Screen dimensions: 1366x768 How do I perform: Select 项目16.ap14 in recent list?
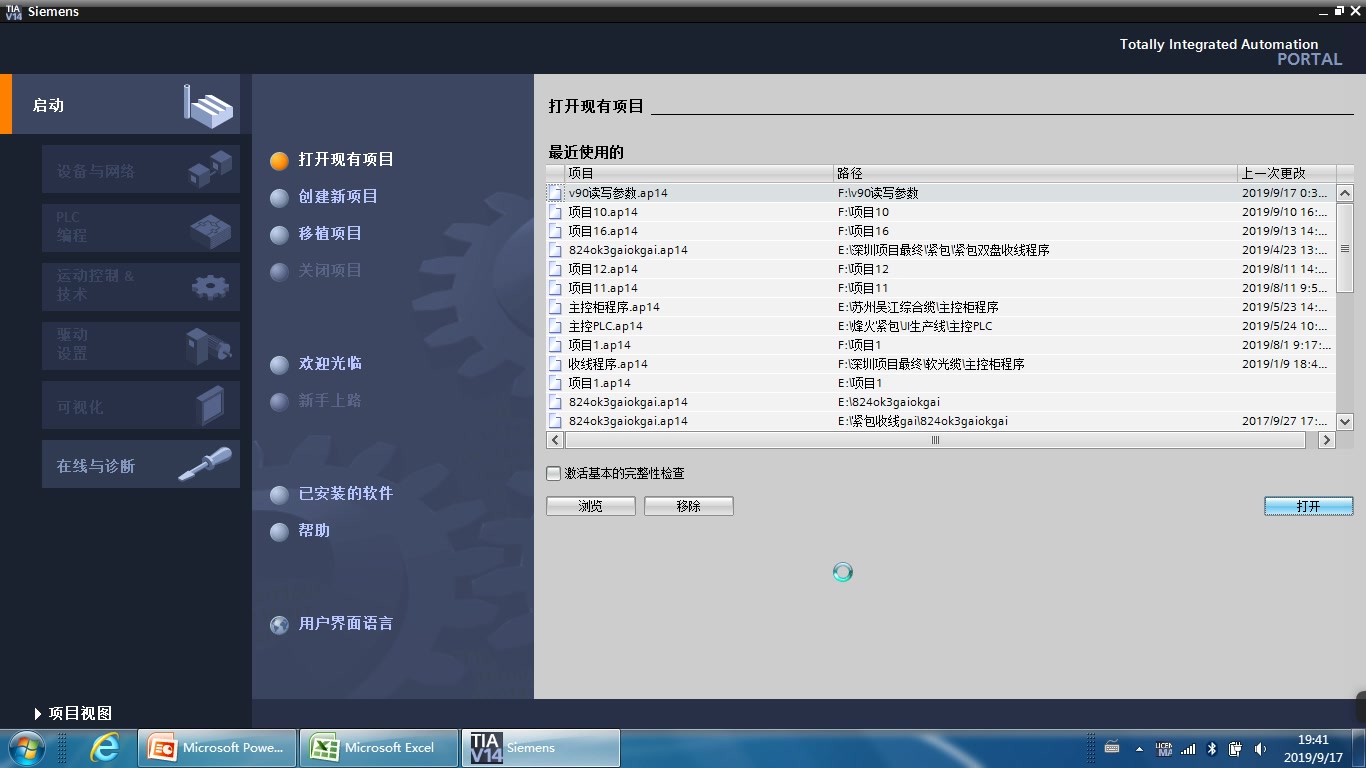[941, 231]
